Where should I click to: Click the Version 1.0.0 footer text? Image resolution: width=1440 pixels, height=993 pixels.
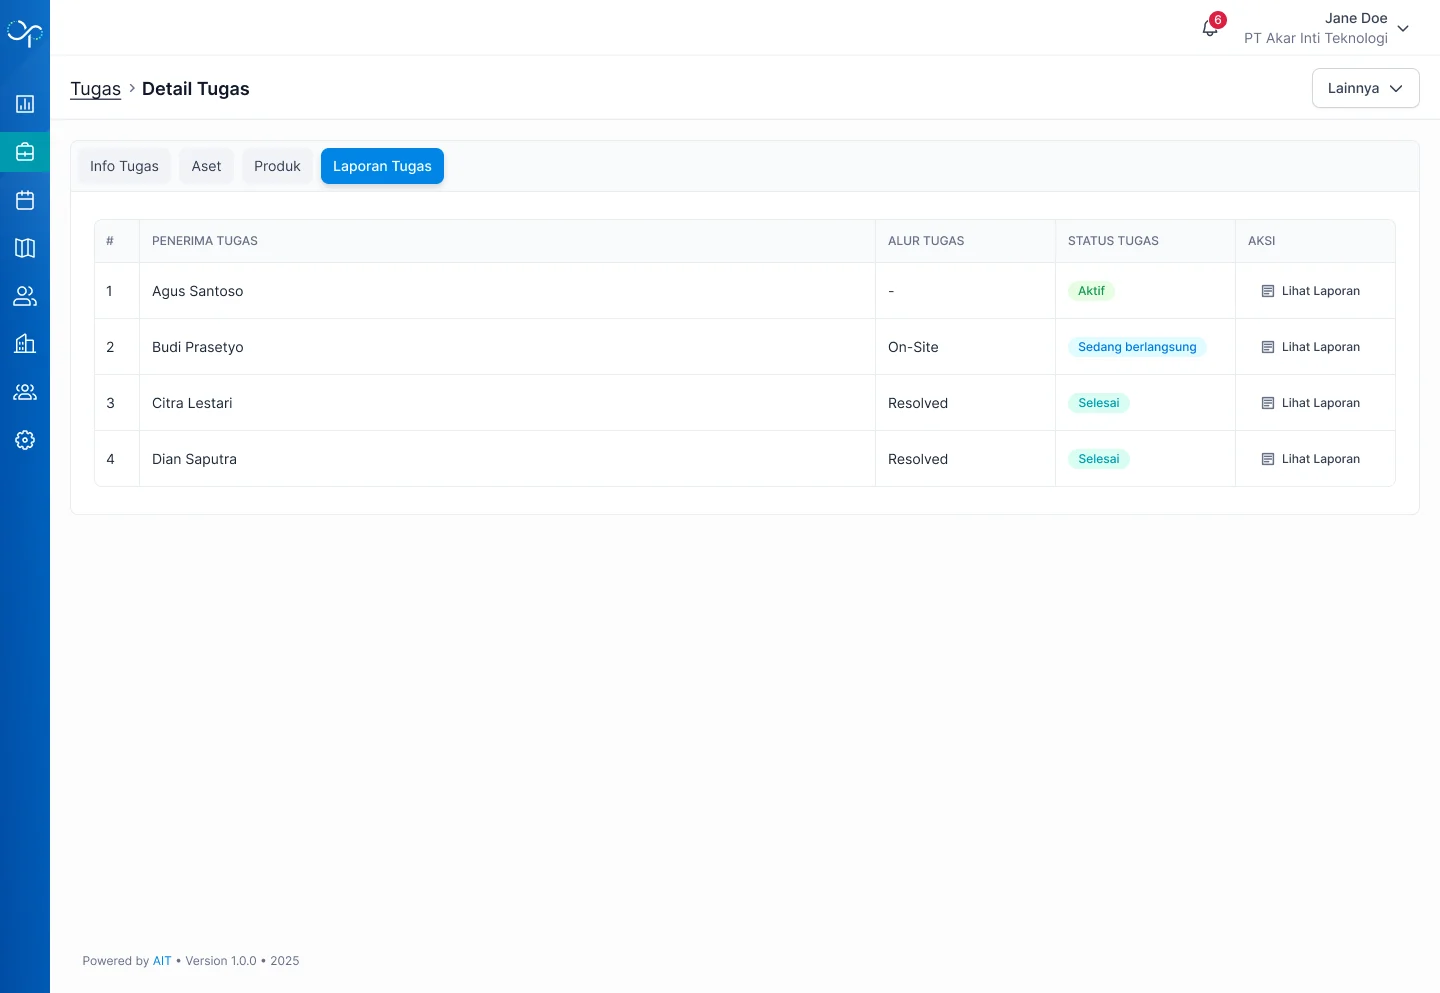pyautogui.click(x=221, y=961)
